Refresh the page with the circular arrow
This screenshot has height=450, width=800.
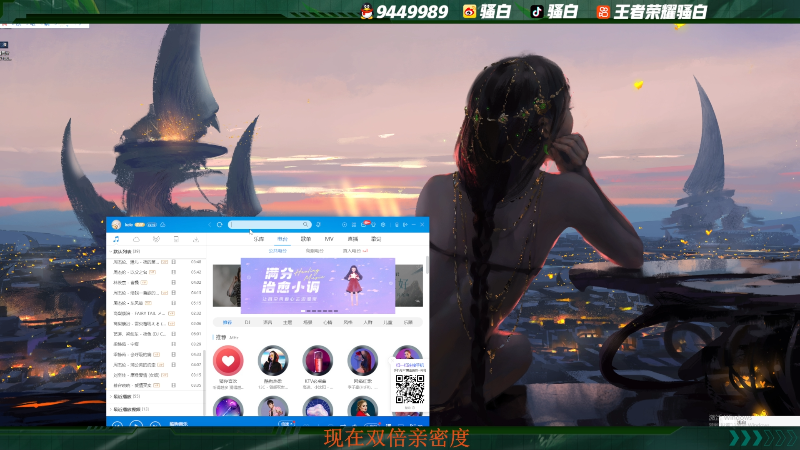click(x=219, y=224)
